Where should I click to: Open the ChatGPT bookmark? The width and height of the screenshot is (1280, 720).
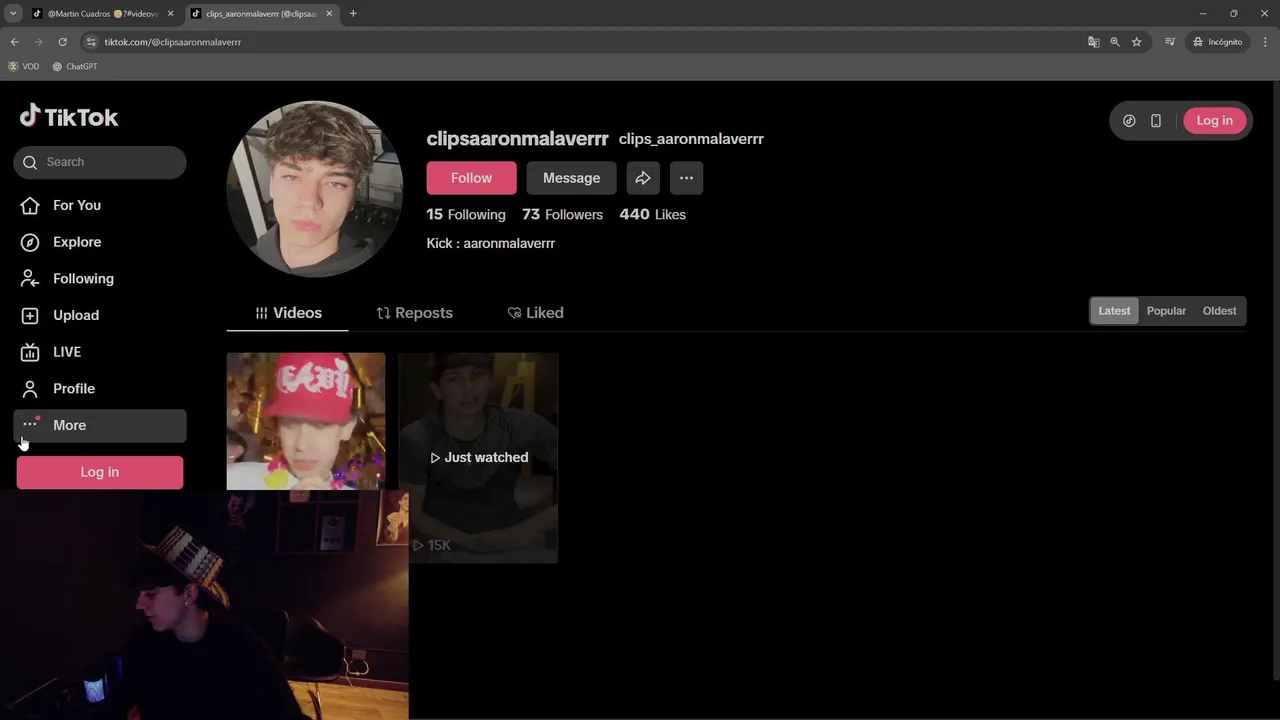[75, 67]
